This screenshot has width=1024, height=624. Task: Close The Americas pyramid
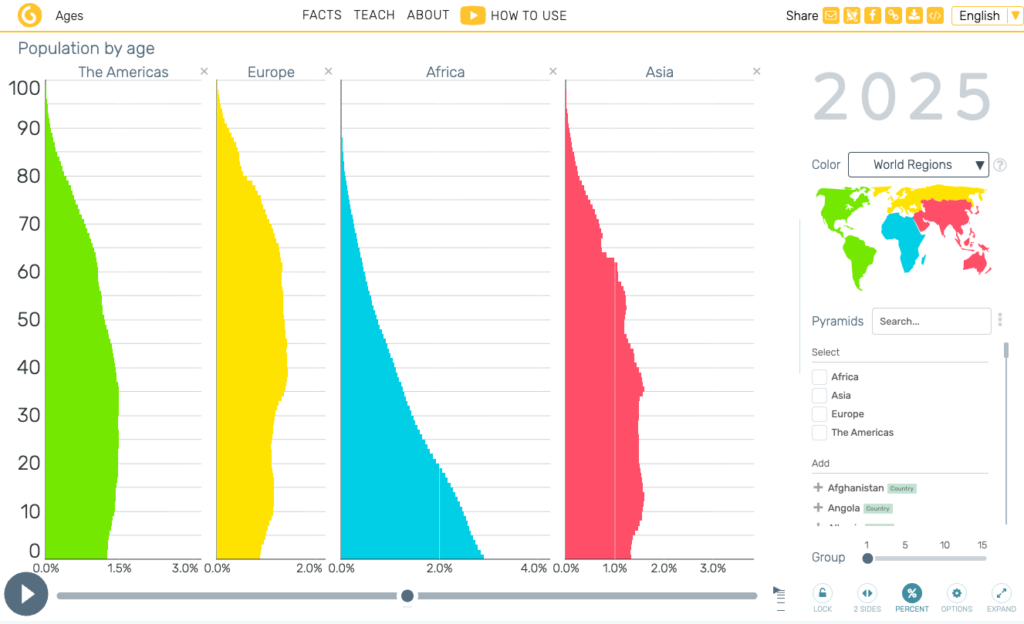click(x=204, y=71)
